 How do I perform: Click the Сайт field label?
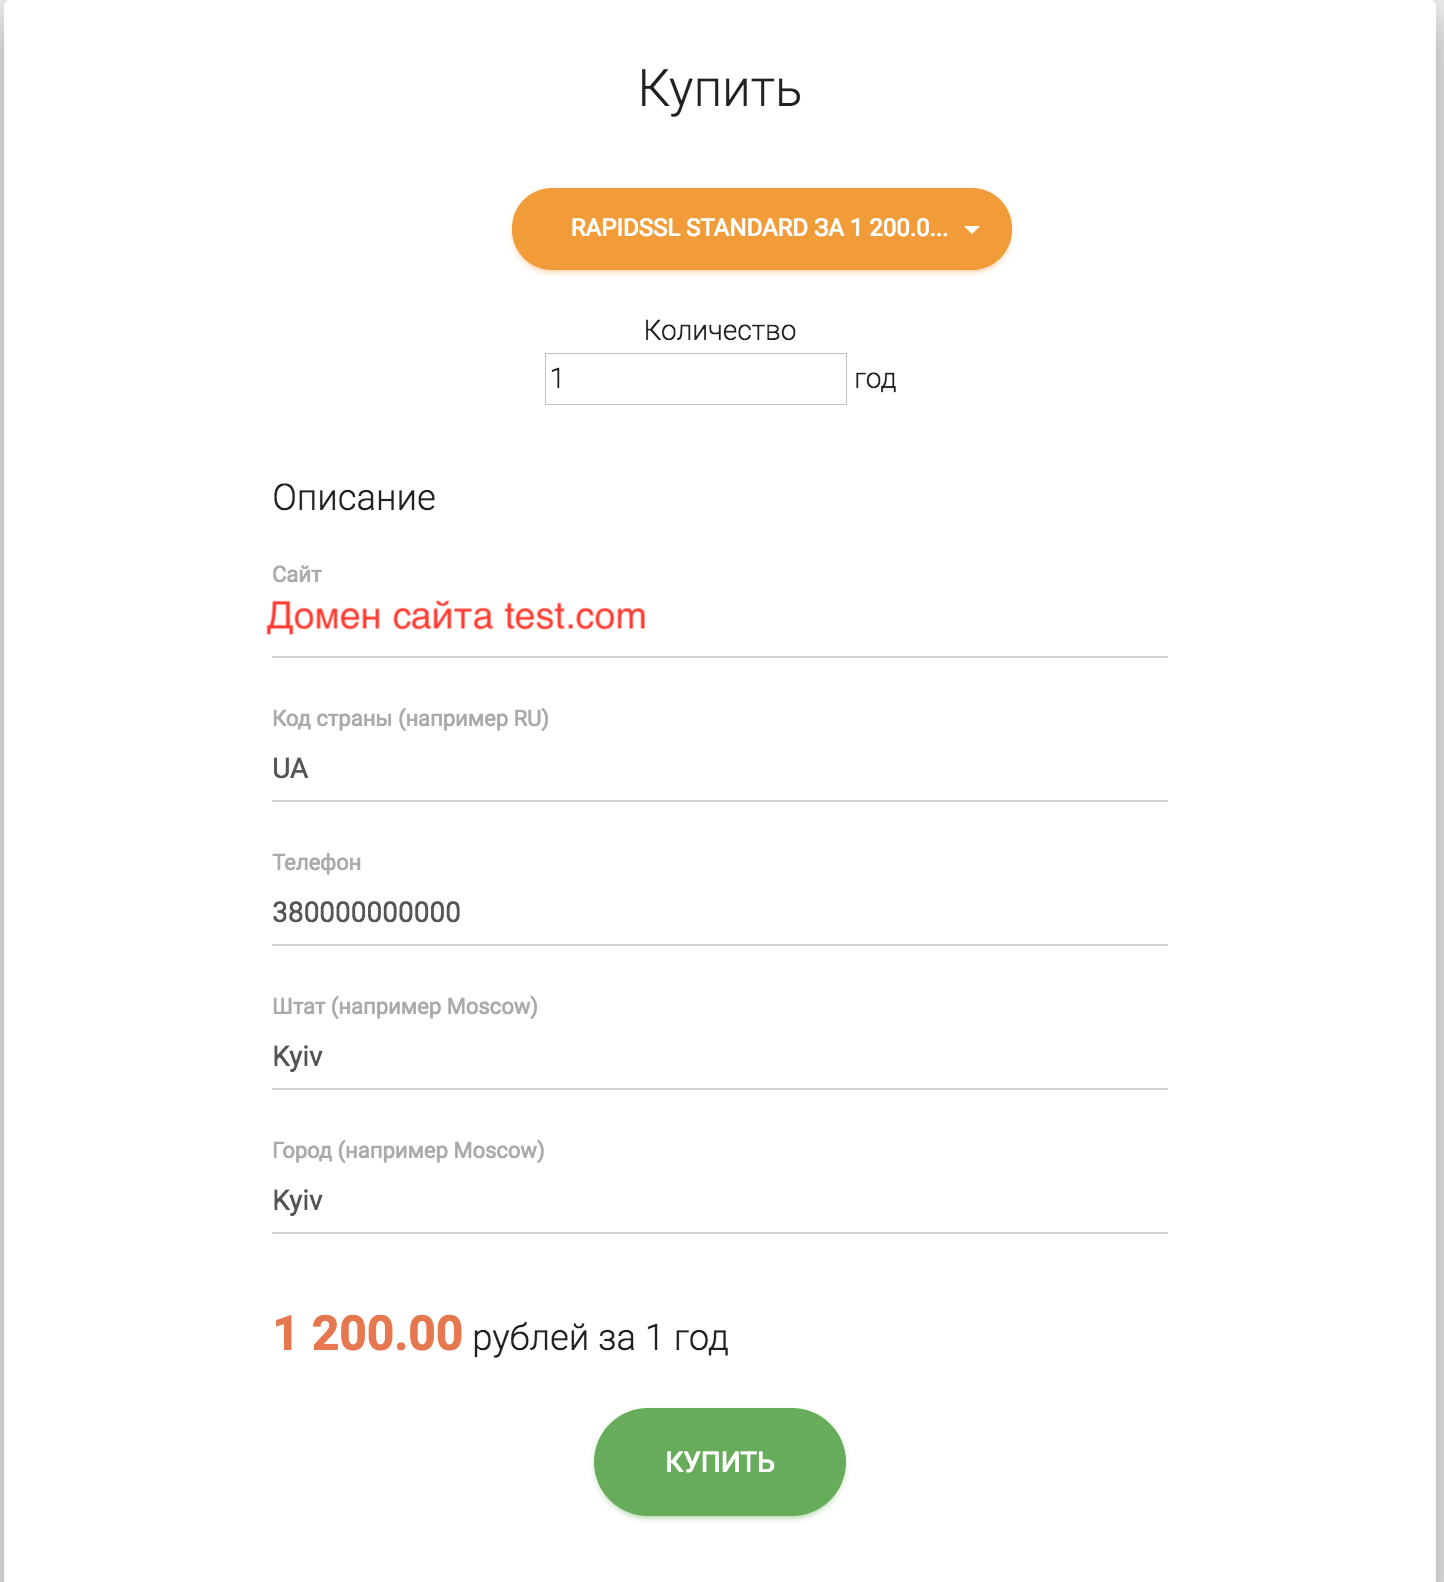[x=297, y=574]
